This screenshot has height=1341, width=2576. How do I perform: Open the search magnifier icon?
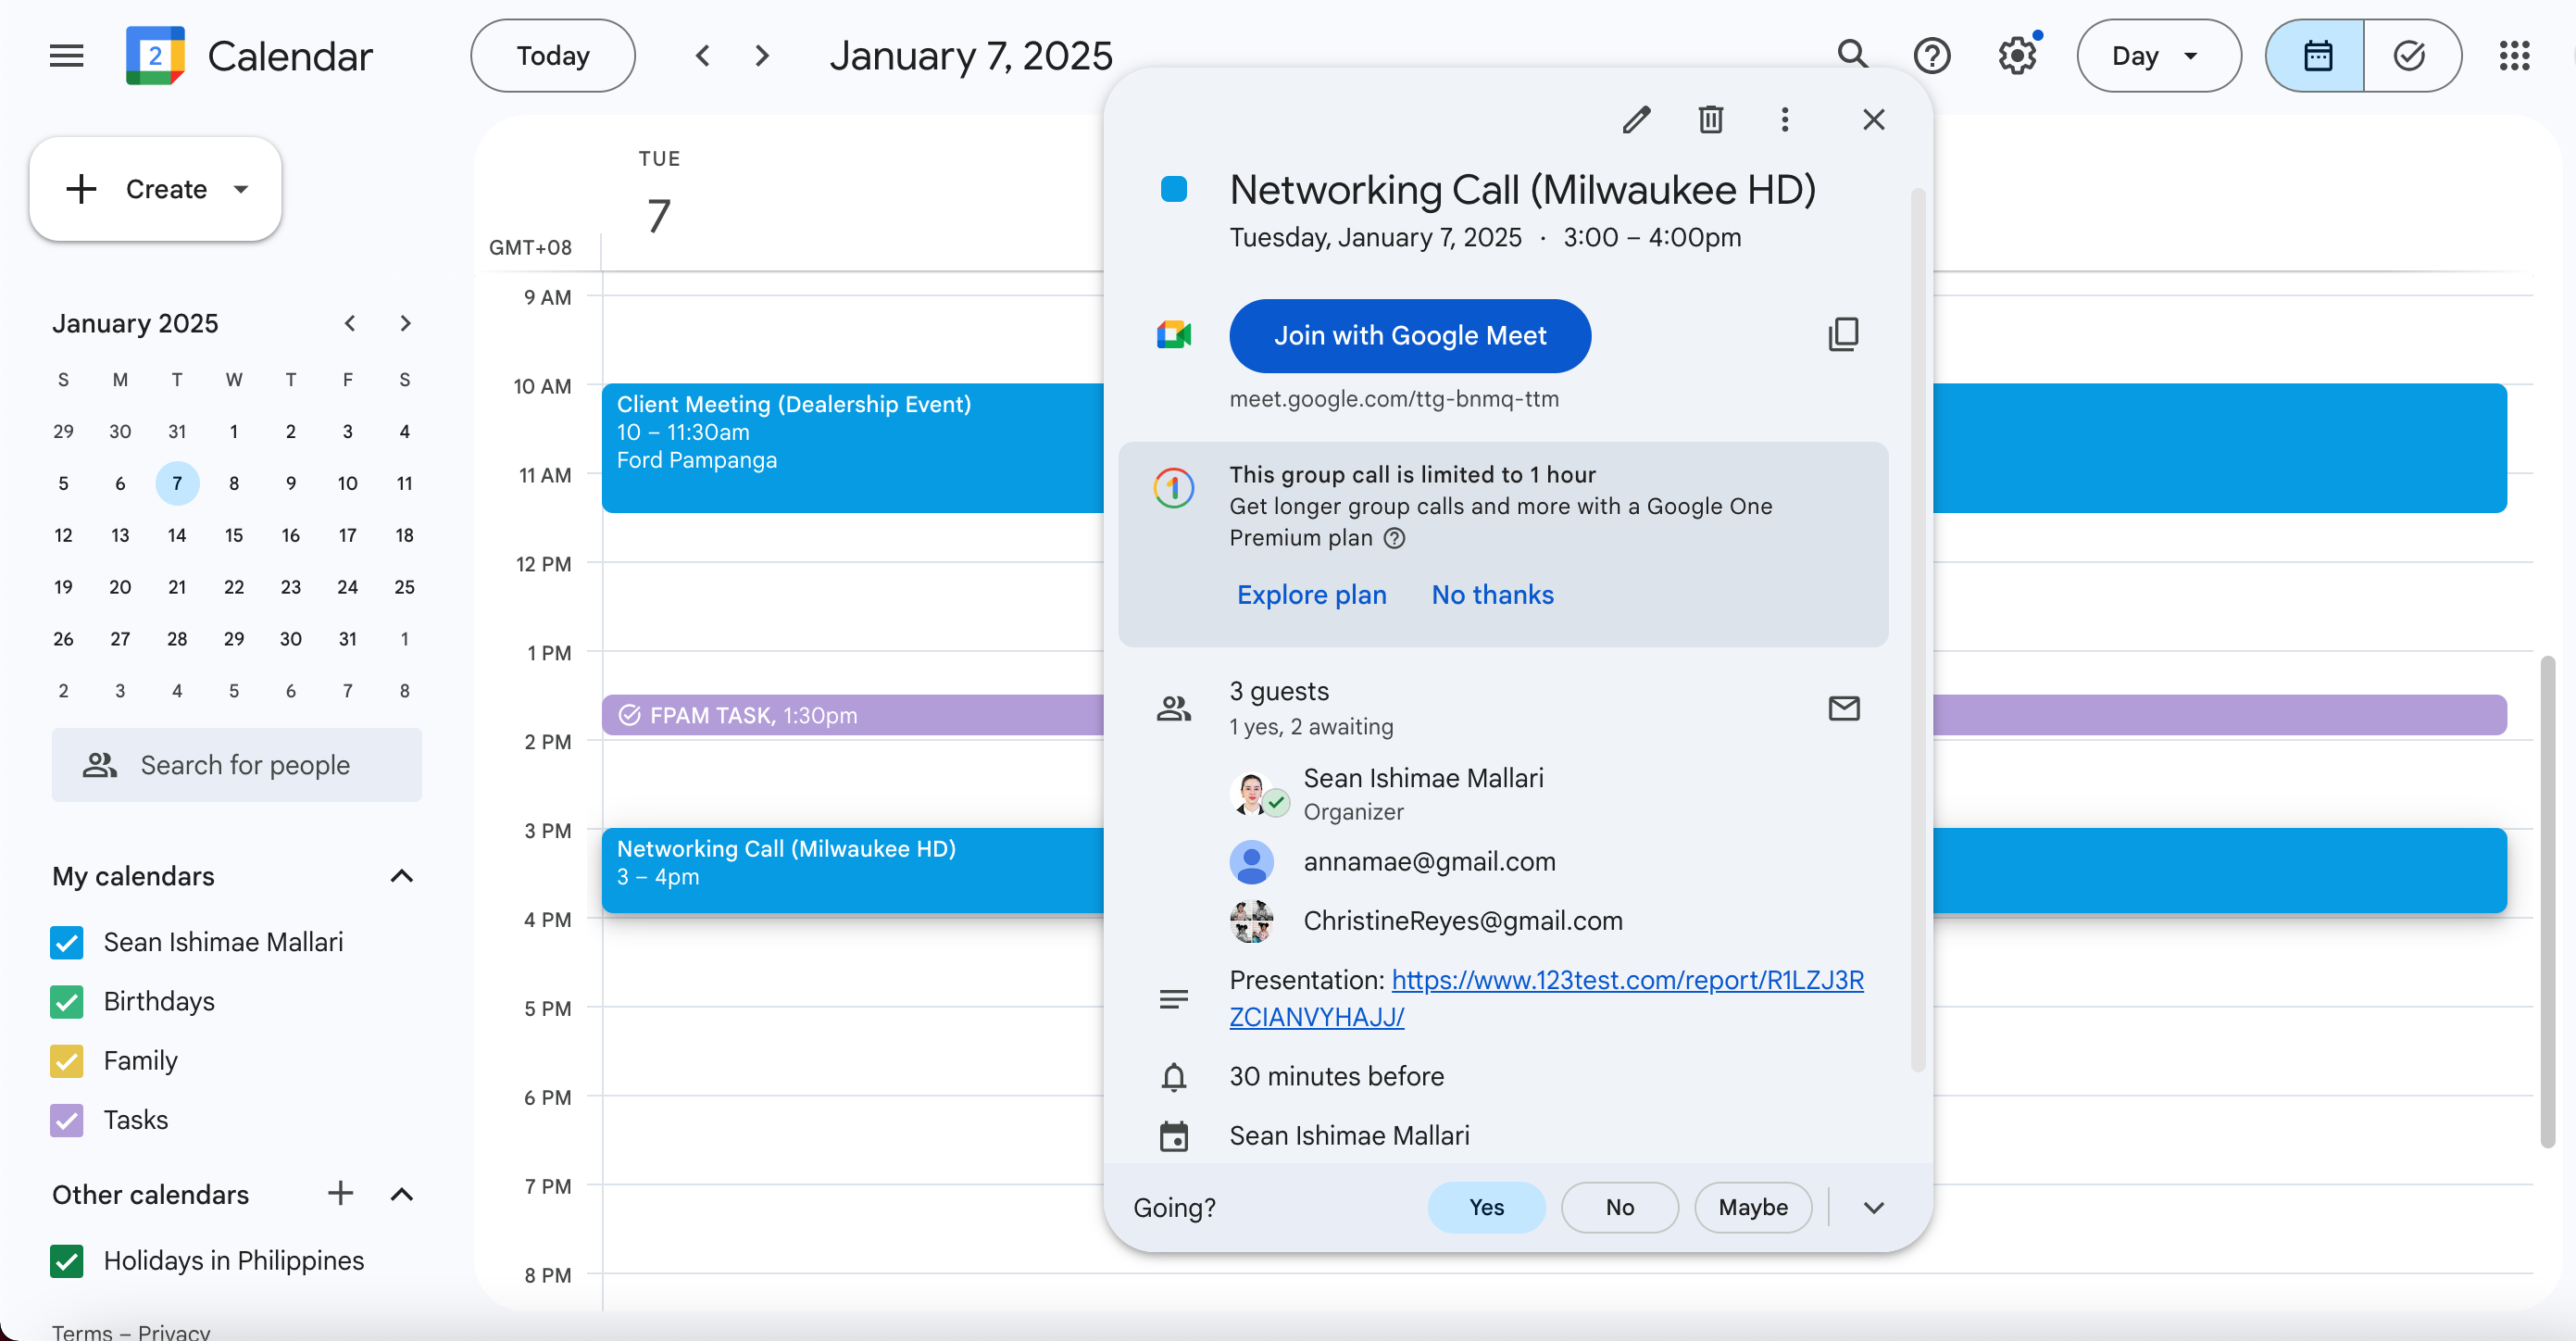pos(1852,55)
